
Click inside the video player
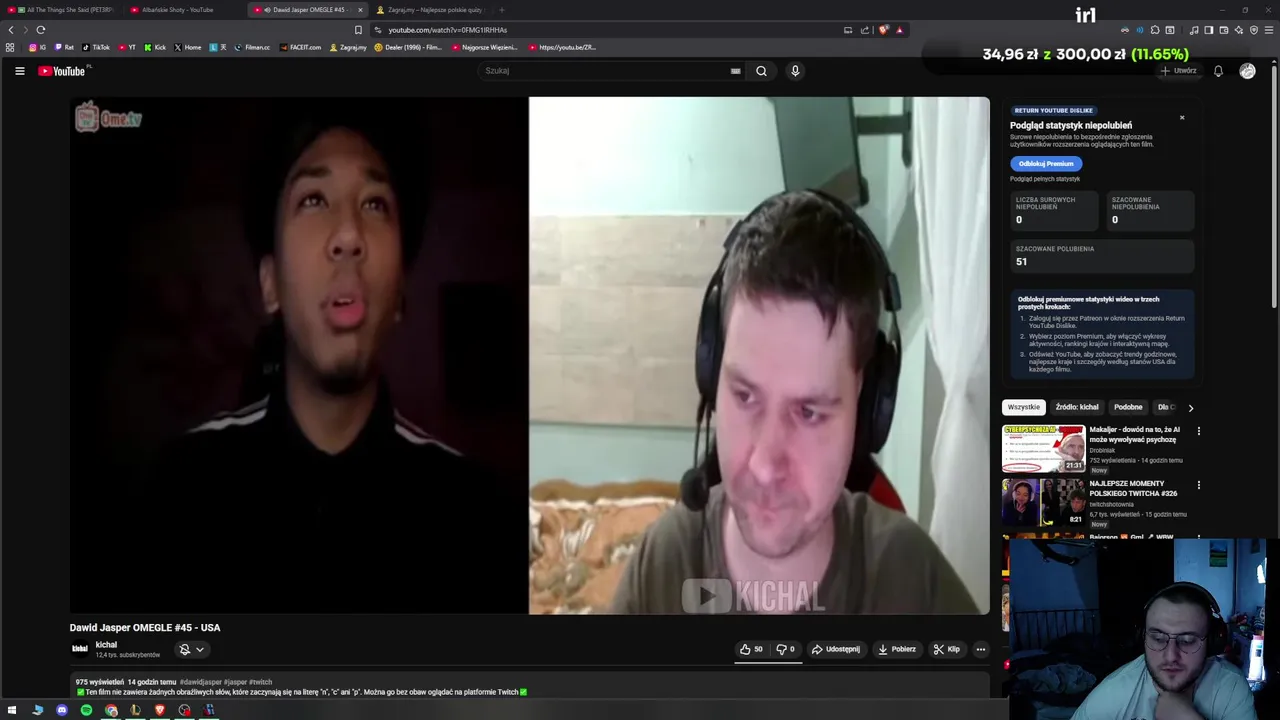pyautogui.click(x=529, y=355)
